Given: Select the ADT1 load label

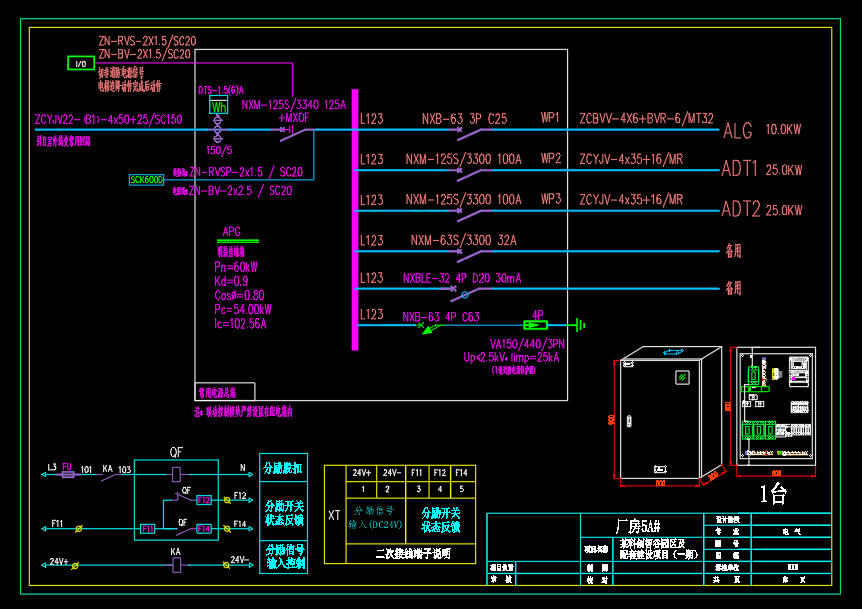Looking at the screenshot, I should pyautogui.click(x=740, y=170).
